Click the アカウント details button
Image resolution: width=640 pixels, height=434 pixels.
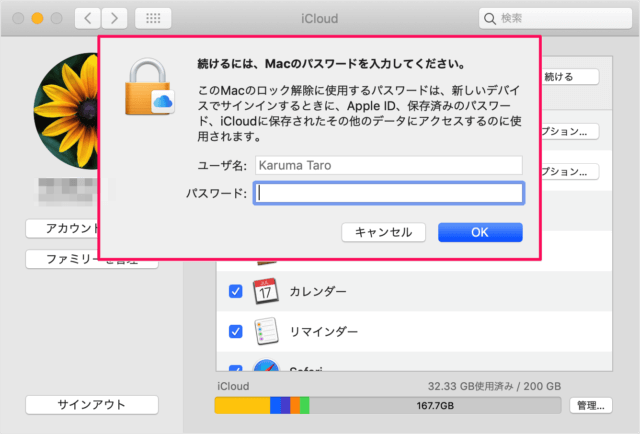pyautogui.click(x=62, y=228)
